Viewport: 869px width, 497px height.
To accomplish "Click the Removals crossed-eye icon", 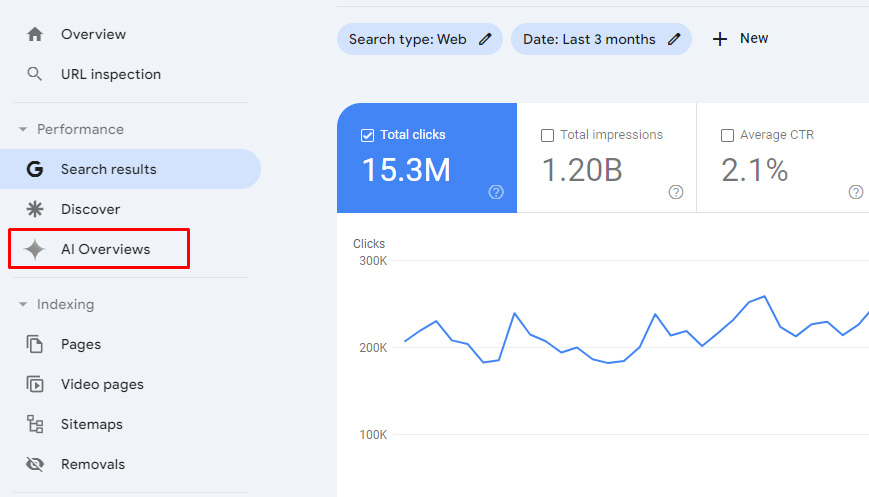I will 35,464.
